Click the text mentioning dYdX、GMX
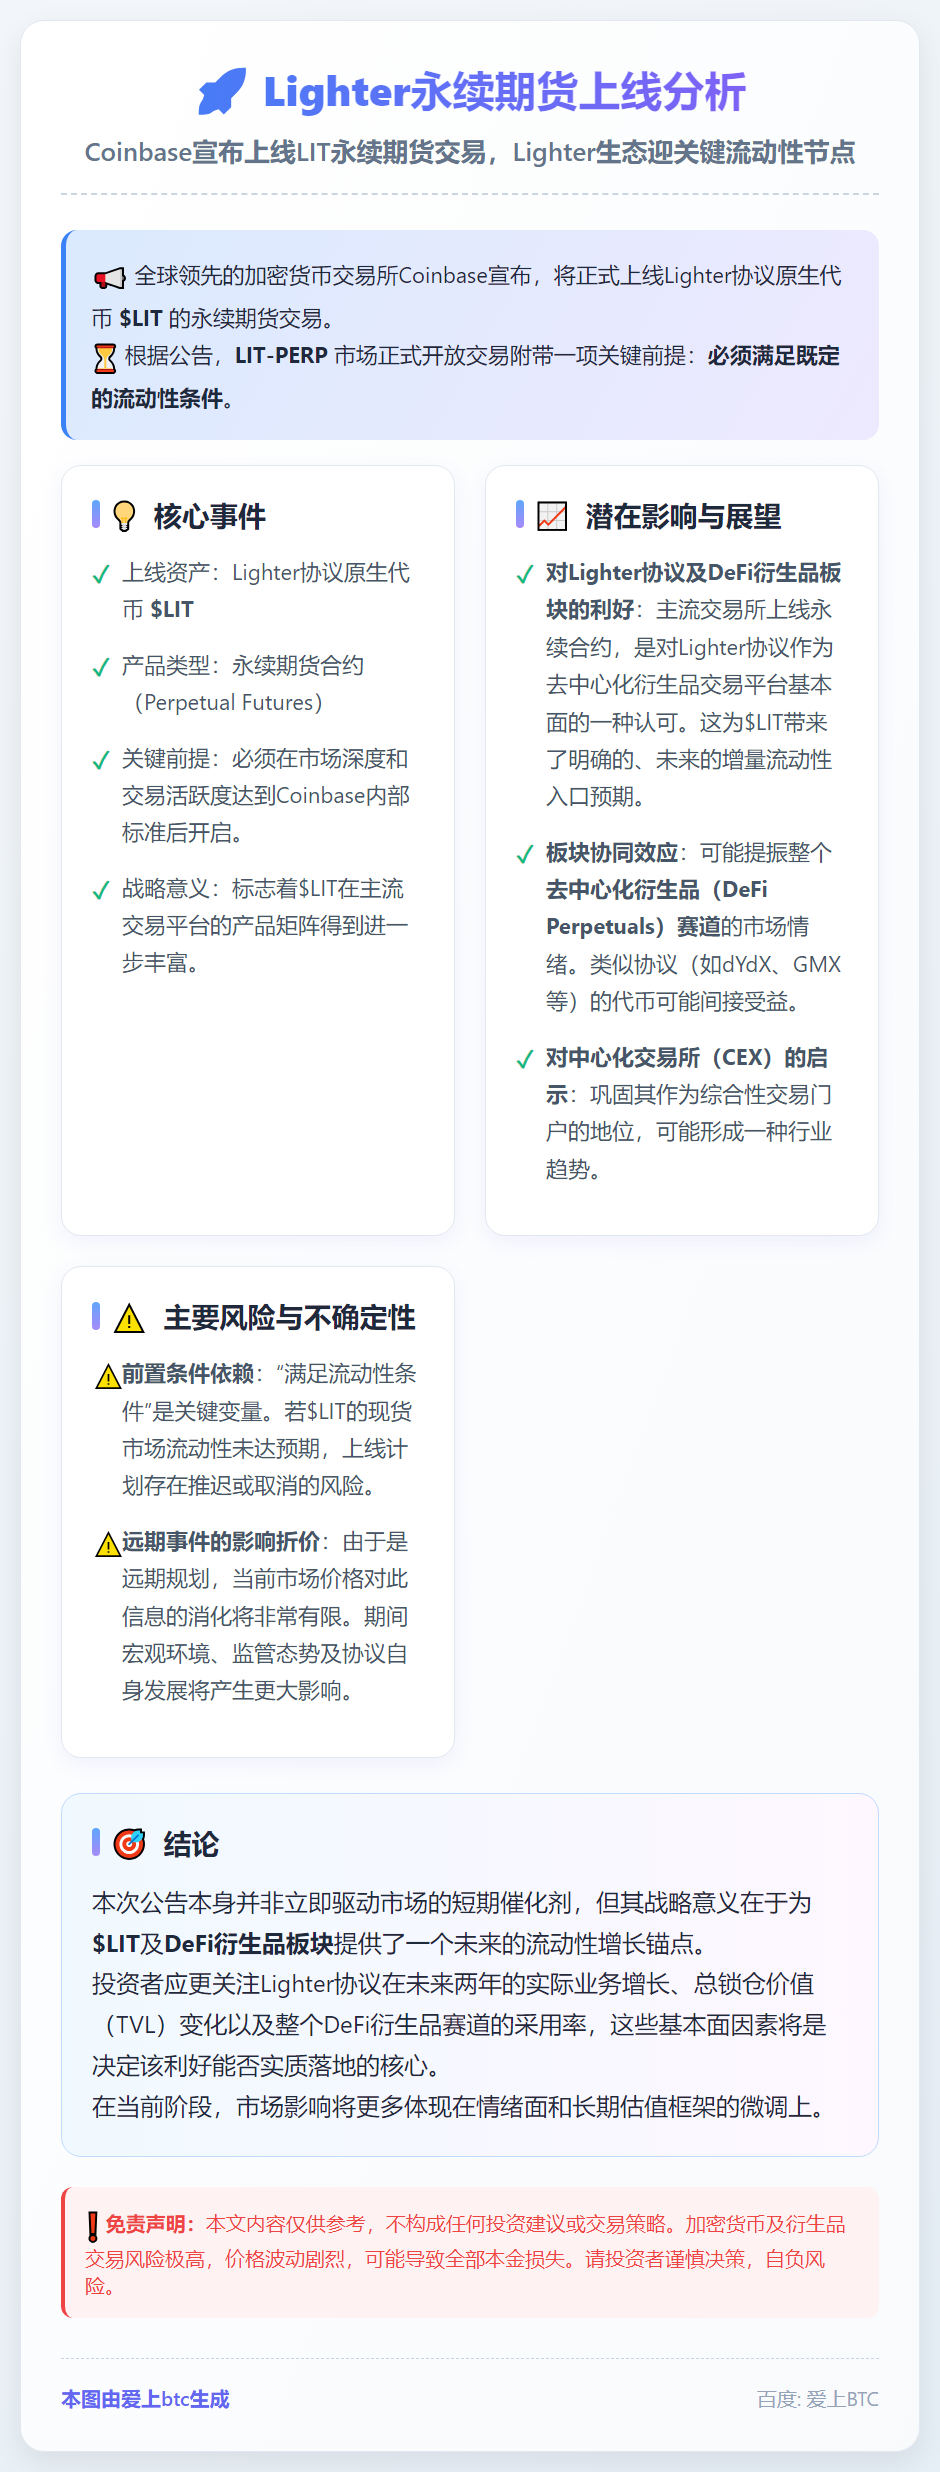Screen dimensions: 940x2472 694,983
